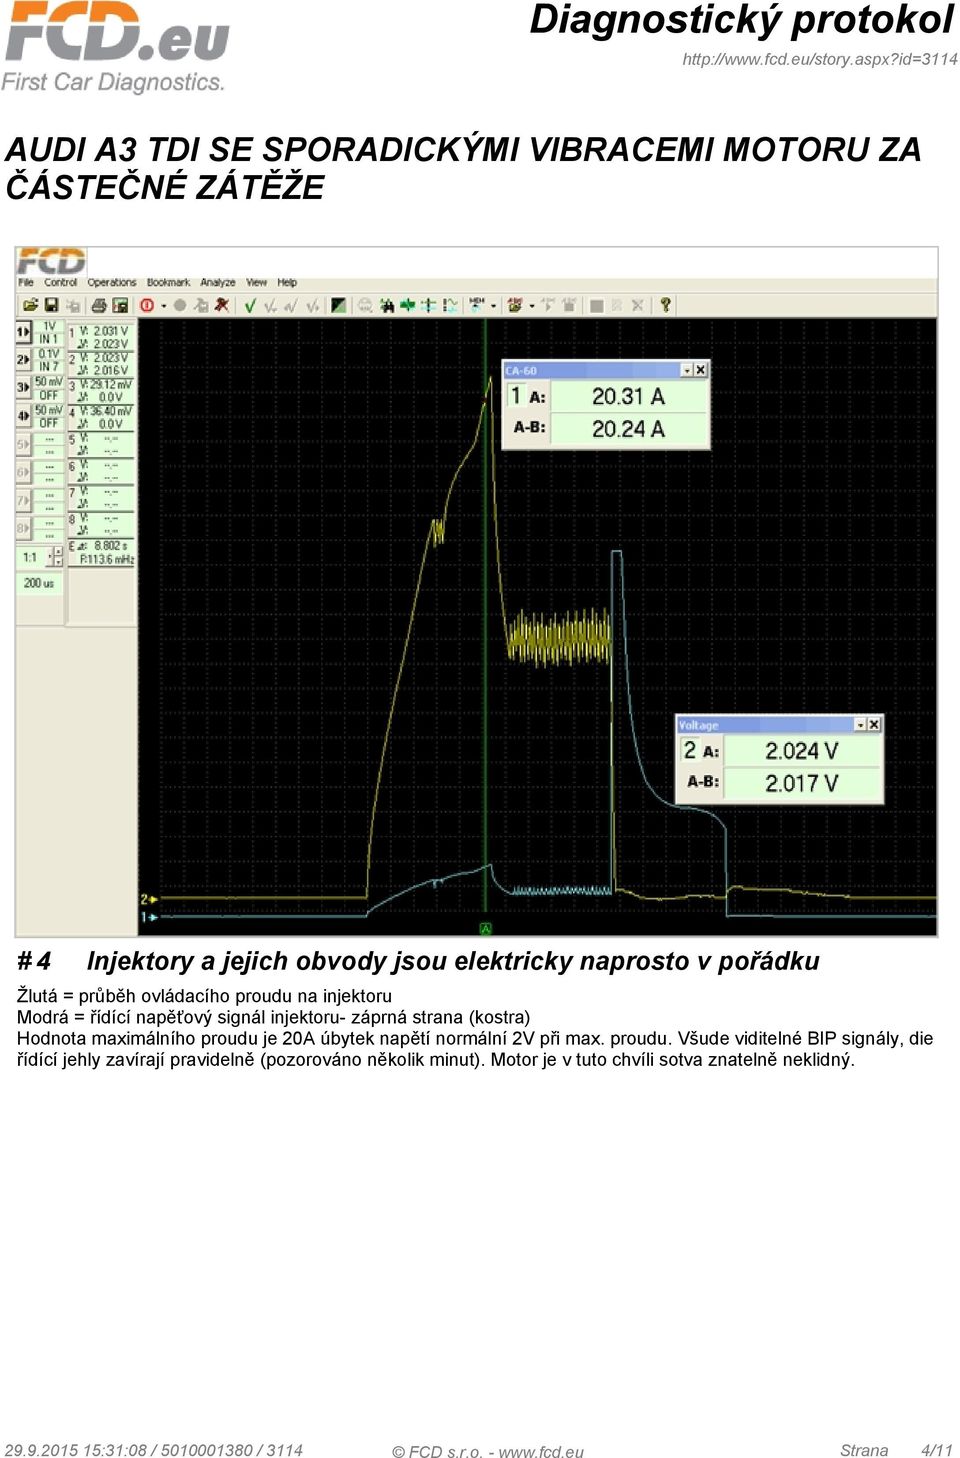Toggle channel 2 button
Viewport: 960px width, 1458px height.
point(23,358)
